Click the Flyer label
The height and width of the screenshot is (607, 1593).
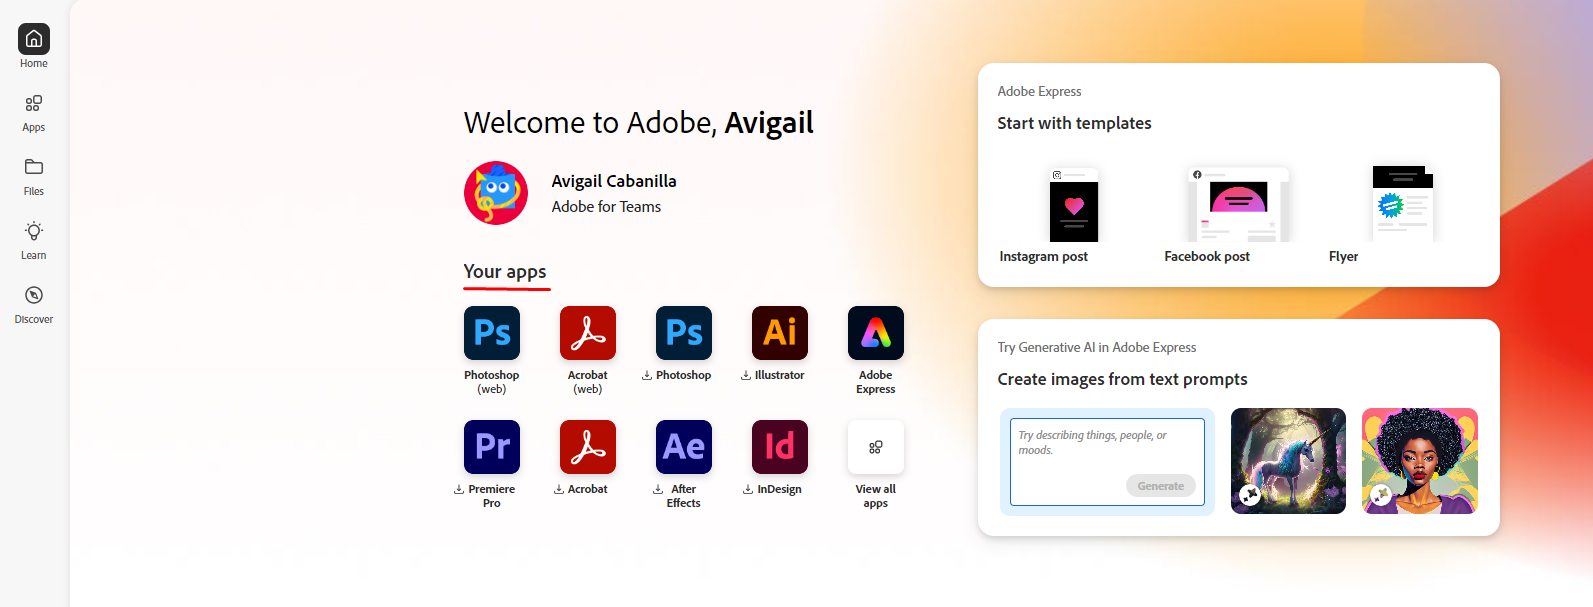pos(1343,257)
